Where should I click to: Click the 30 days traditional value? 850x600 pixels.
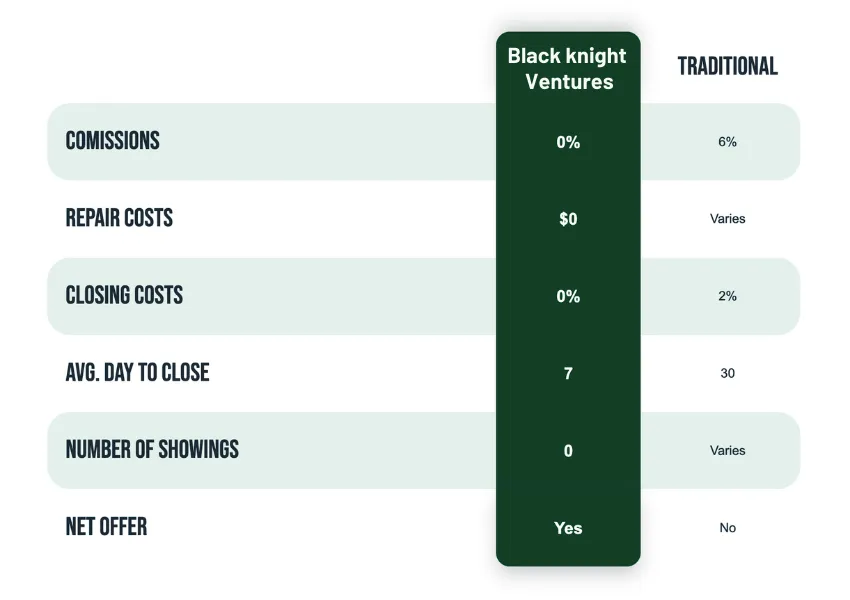(727, 373)
